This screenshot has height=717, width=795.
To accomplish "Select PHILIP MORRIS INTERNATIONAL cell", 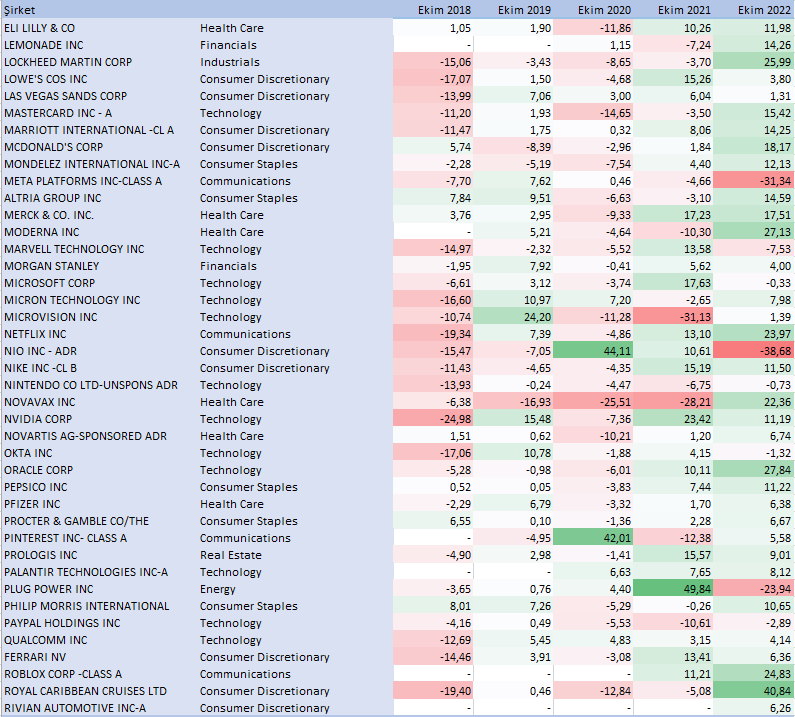I will pyautogui.click(x=87, y=605).
